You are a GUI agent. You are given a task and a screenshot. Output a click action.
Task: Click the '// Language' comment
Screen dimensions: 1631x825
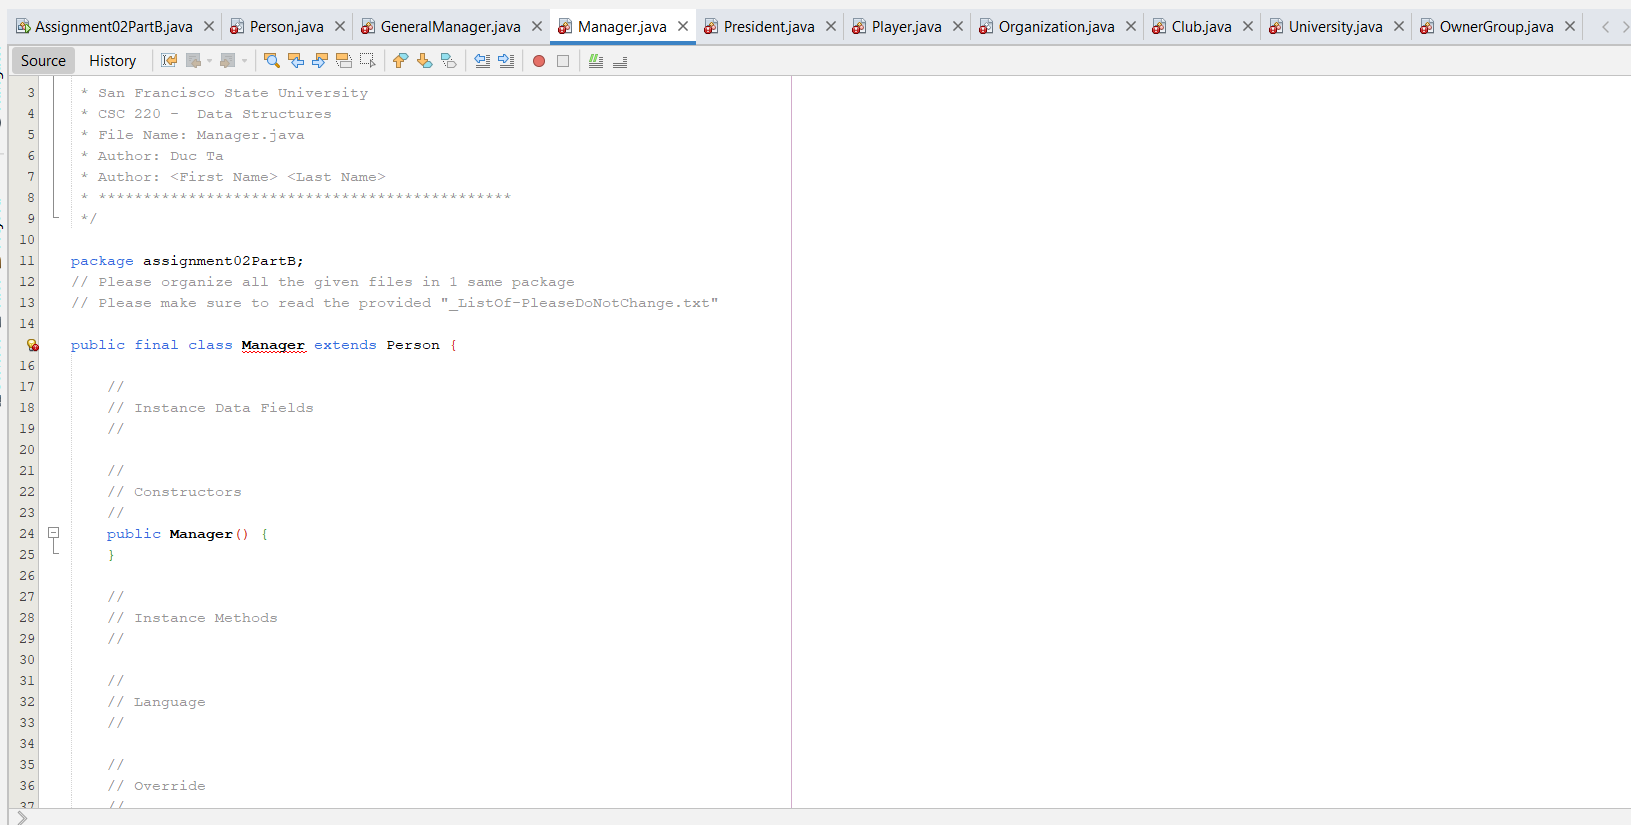point(156,702)
